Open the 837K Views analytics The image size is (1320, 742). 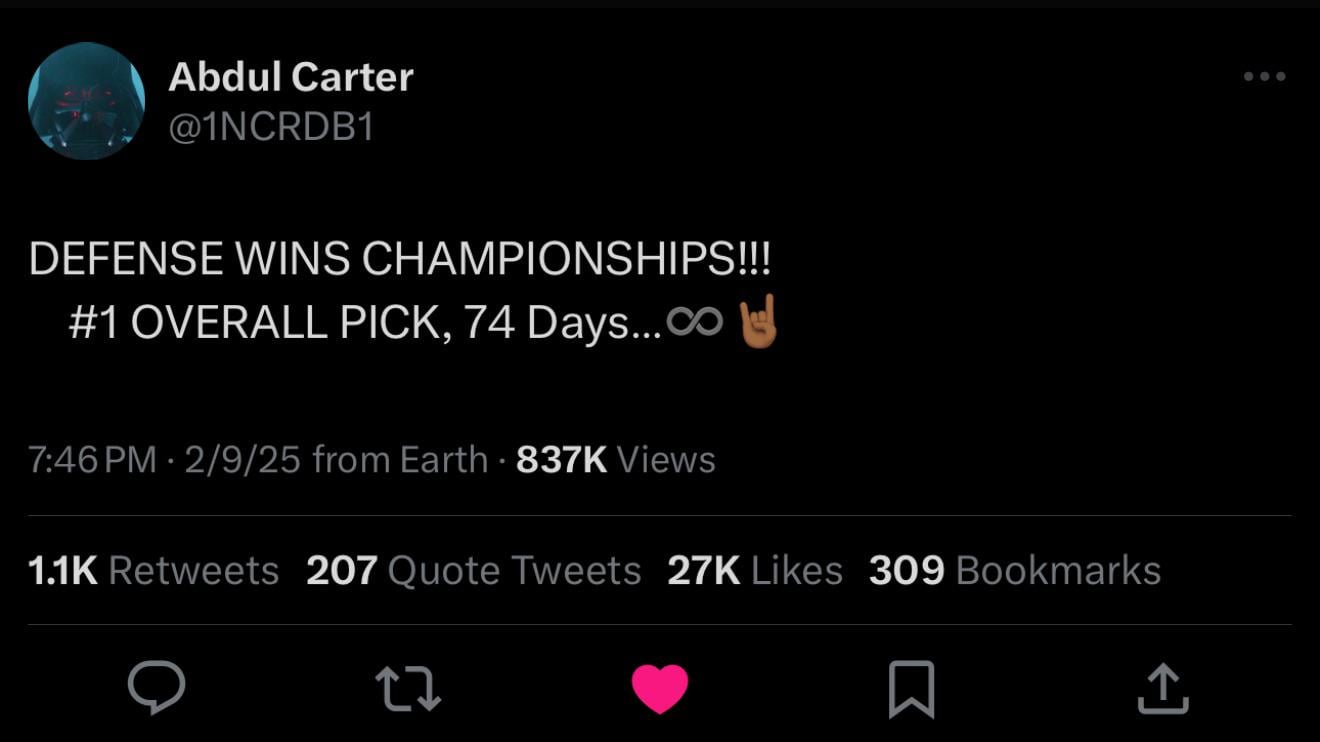click(615, 460)
